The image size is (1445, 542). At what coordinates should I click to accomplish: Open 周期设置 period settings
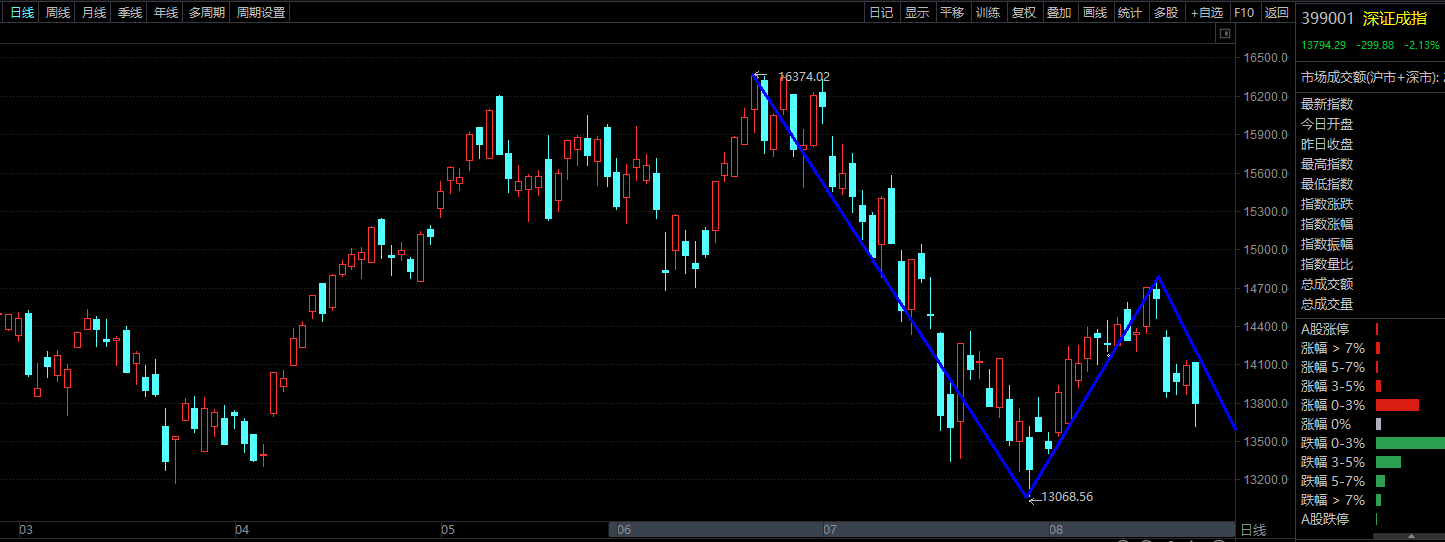tap(261, 13)
